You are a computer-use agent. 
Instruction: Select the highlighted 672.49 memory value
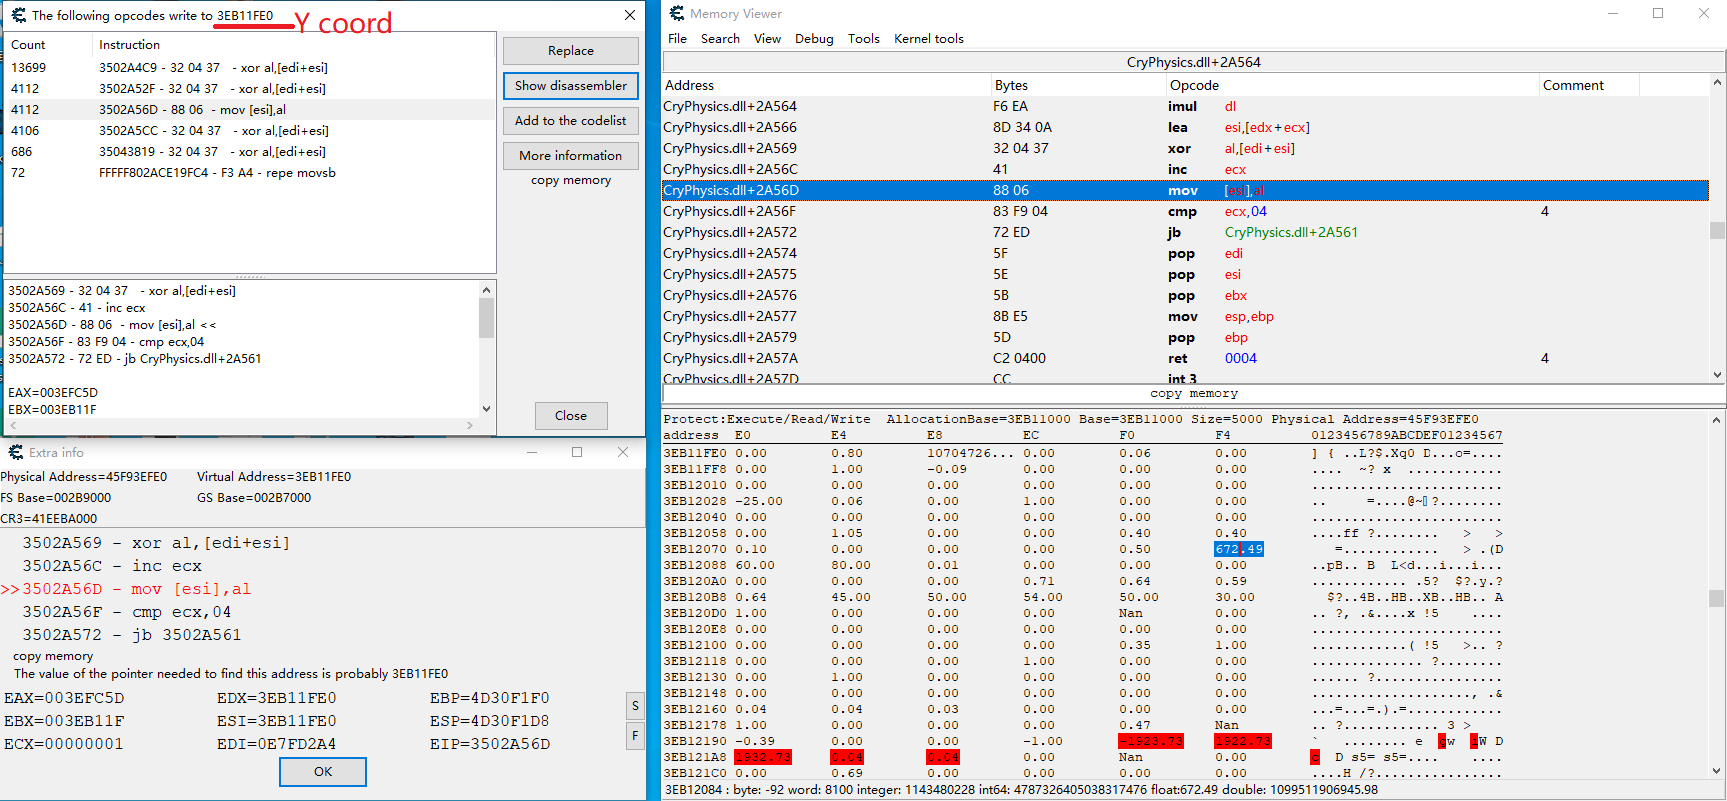(x=1238, y=549)
